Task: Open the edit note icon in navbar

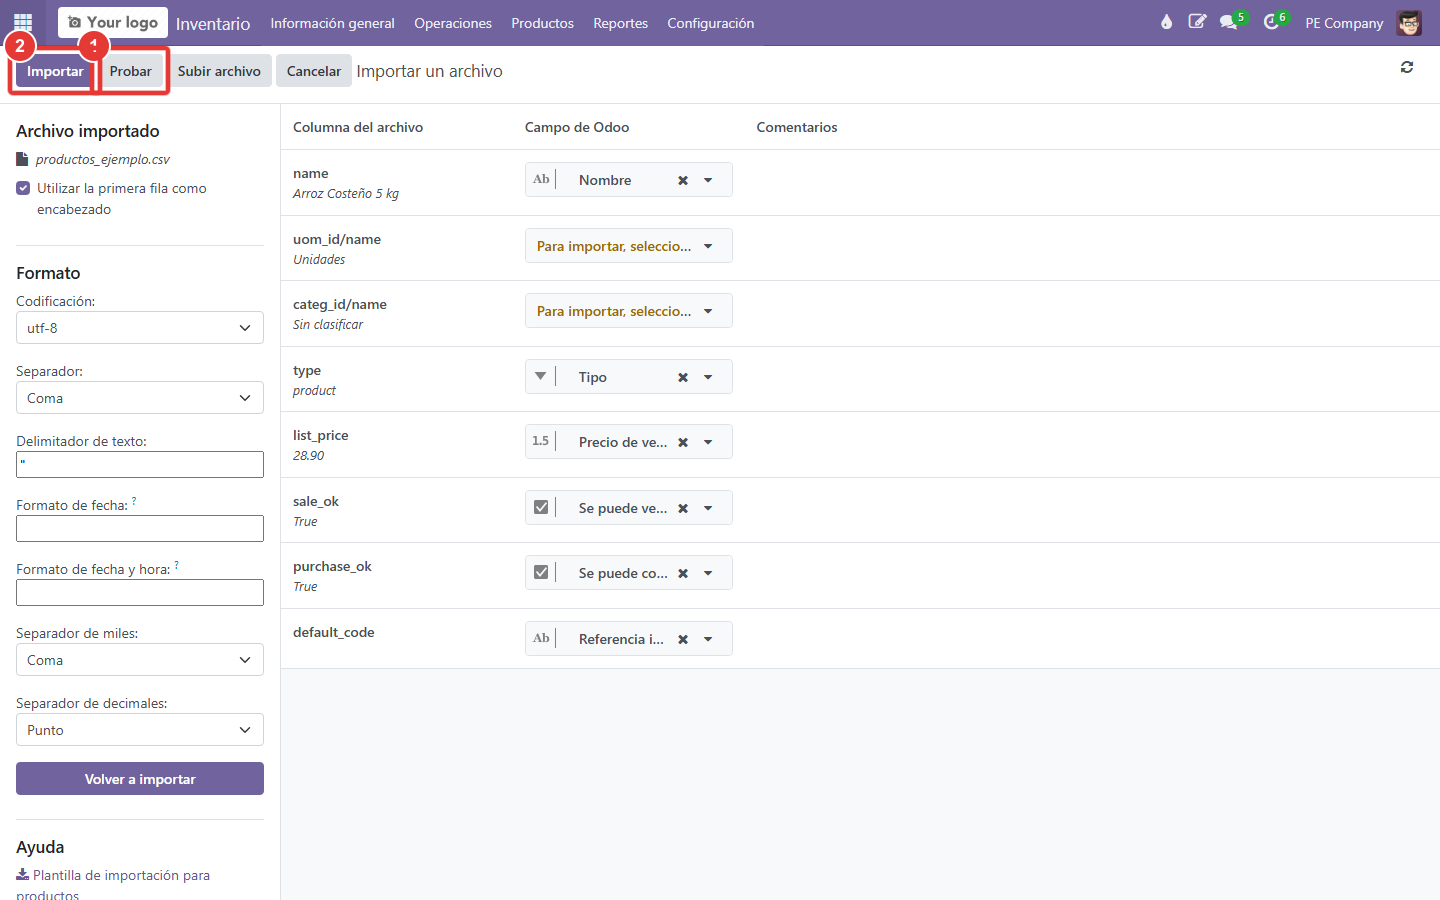Action: tap(1197, 22)
